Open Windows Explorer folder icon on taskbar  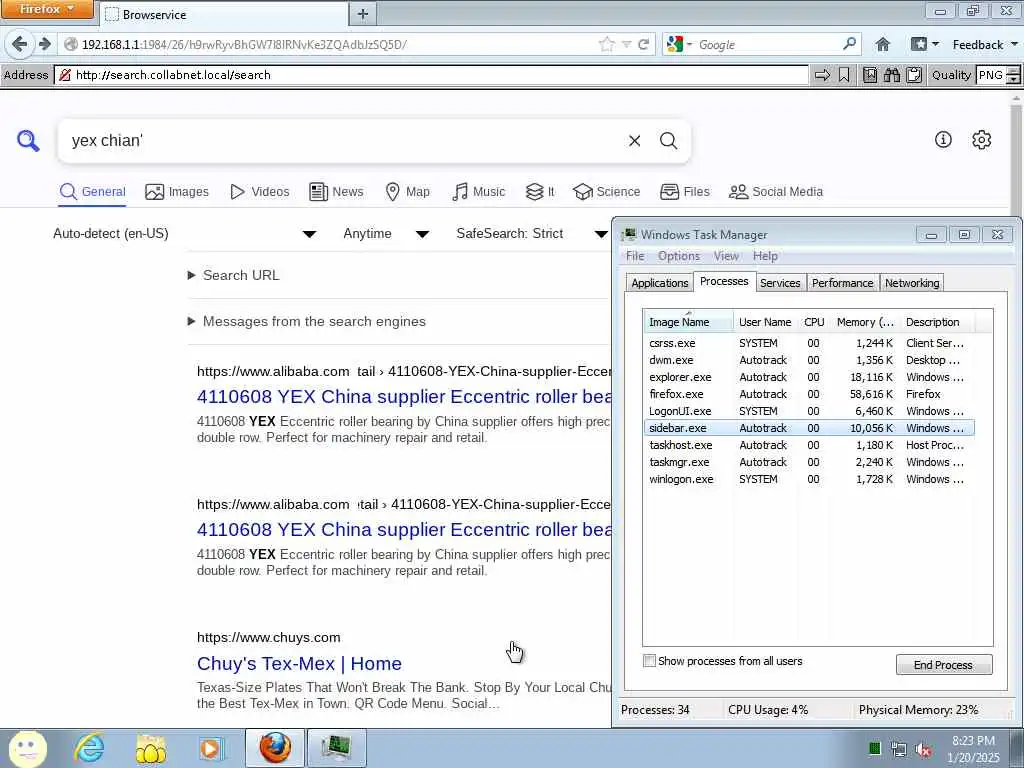[x=150, y=749]
